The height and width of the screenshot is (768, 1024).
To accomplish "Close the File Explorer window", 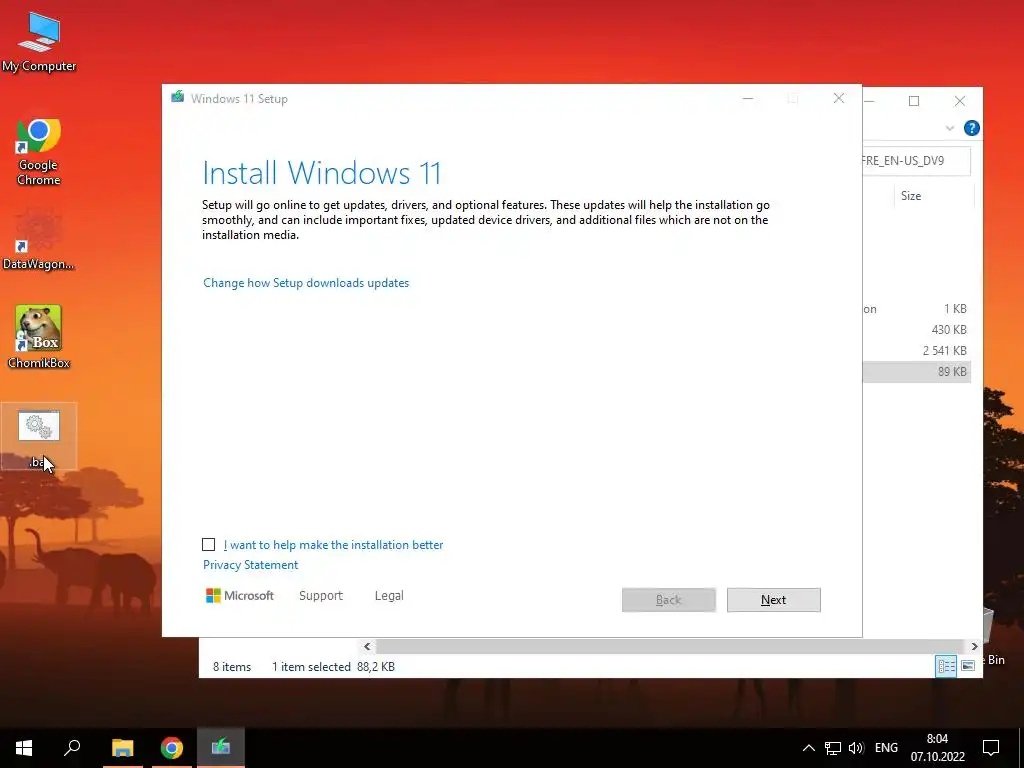I will [x=959, y=101].
